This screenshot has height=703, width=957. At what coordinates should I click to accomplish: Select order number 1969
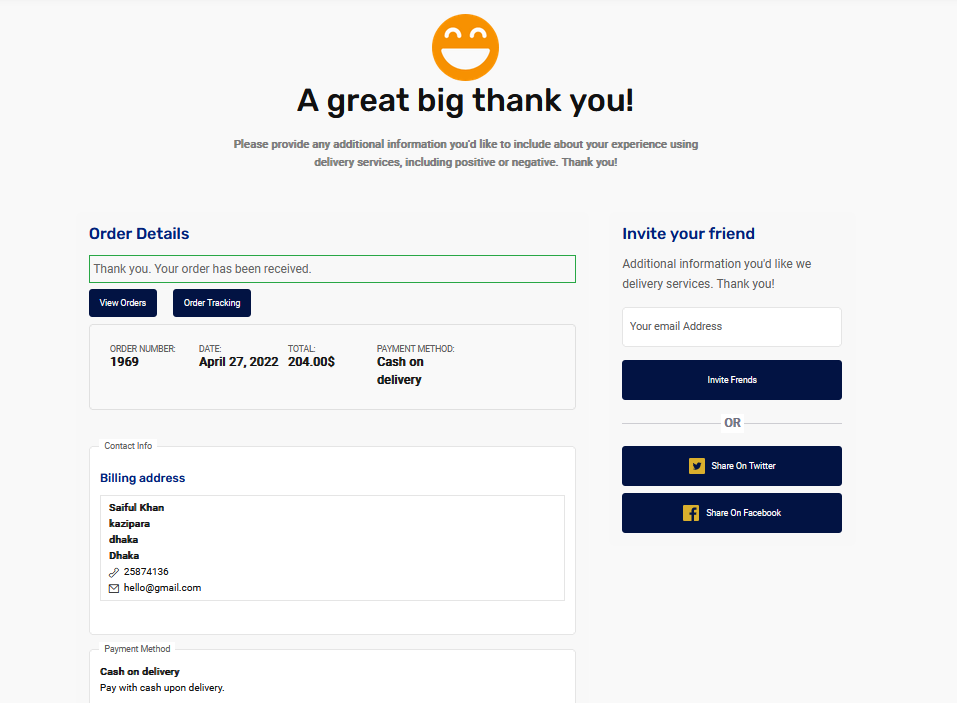click(125, 362)
